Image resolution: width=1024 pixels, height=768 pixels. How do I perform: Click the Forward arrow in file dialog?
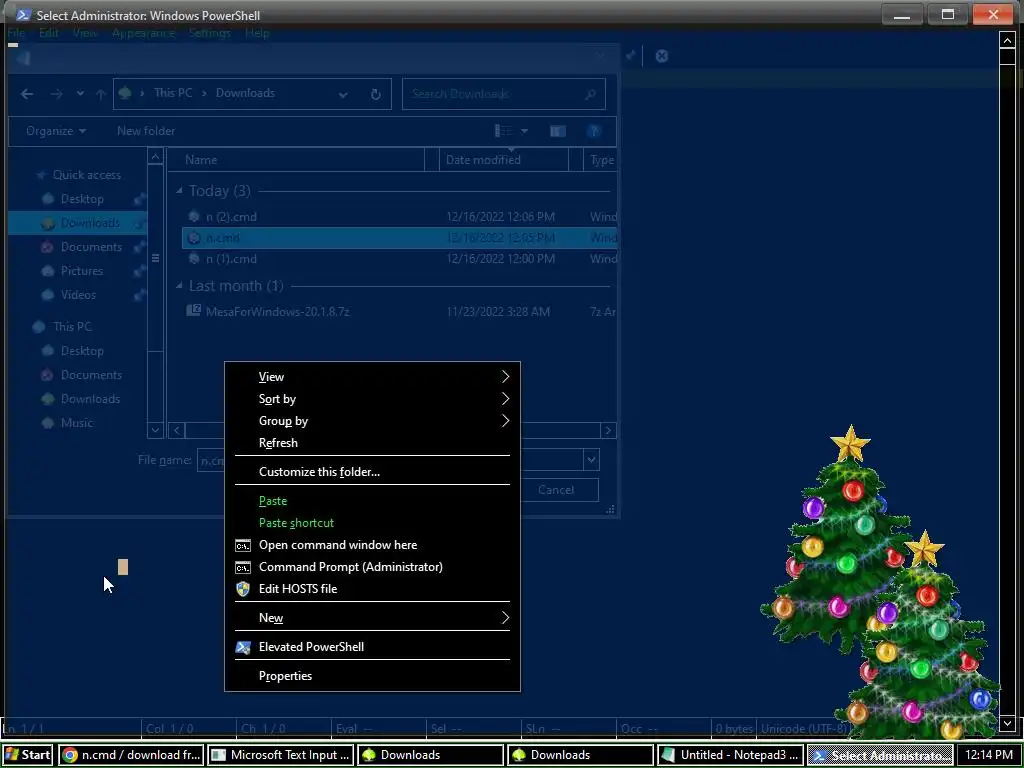pos(57,94)
